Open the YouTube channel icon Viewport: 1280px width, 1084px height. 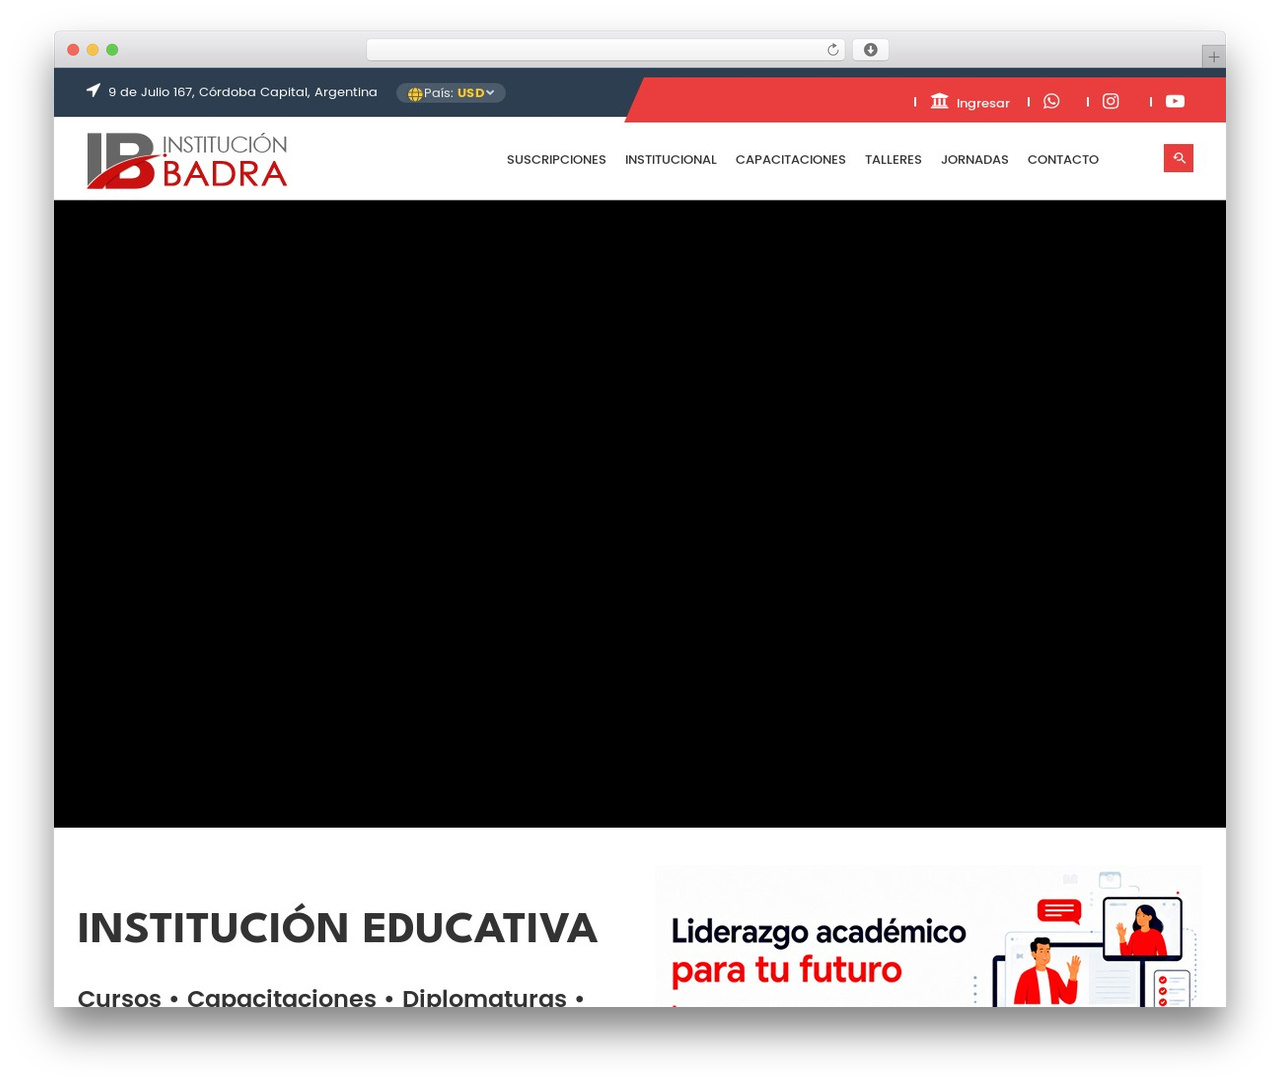(x=1175, y=101)
